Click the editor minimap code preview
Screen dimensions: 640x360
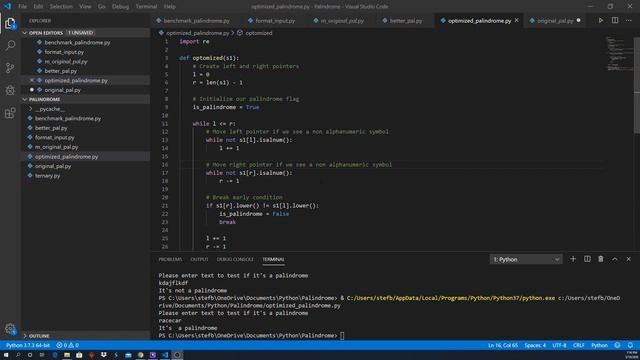pos(620,54)
